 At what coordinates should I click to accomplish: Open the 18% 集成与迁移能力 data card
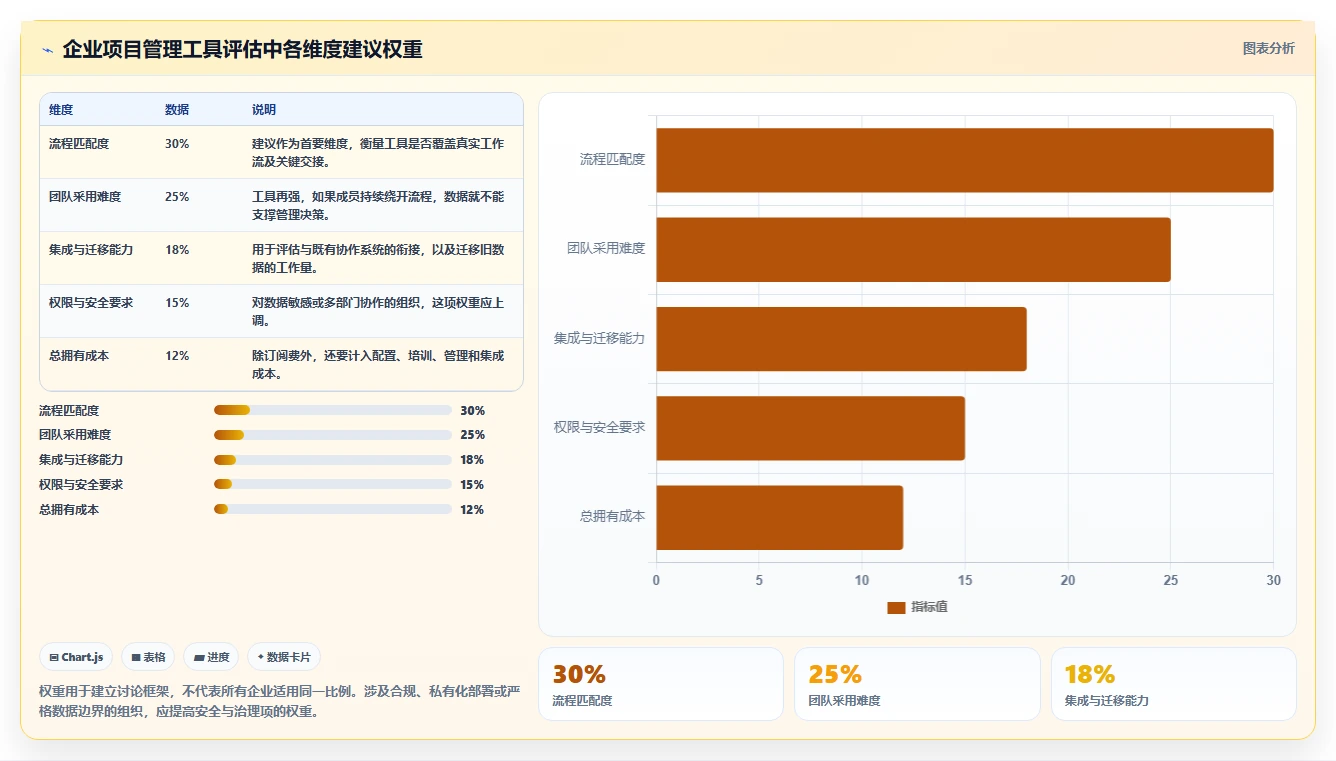pyautogui.click(x=1174, y=684)
